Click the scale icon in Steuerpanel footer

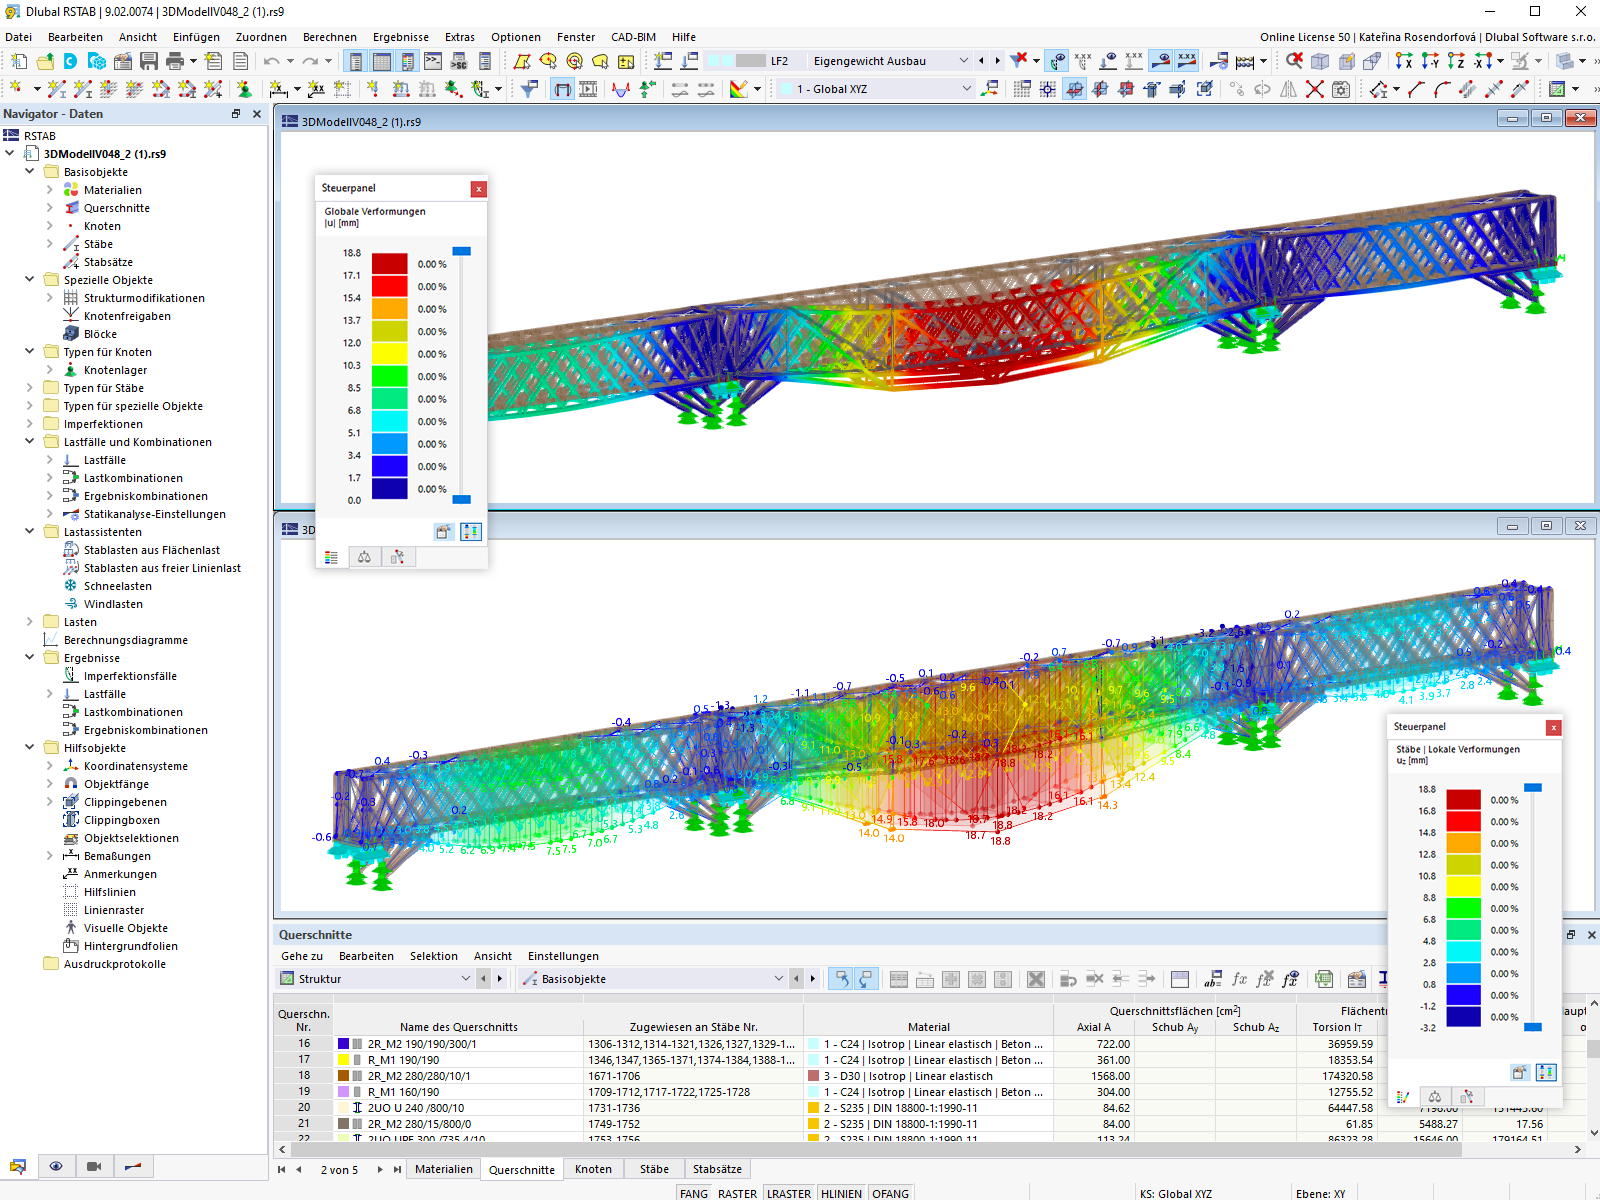click(364, 557)
